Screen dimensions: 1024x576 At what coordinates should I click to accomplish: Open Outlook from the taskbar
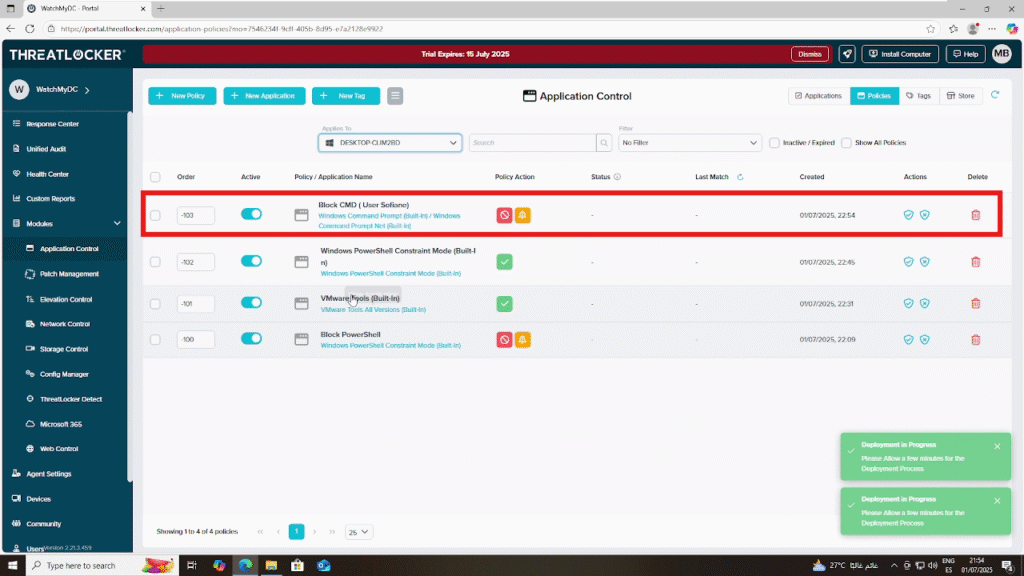(x=324, y=566)
